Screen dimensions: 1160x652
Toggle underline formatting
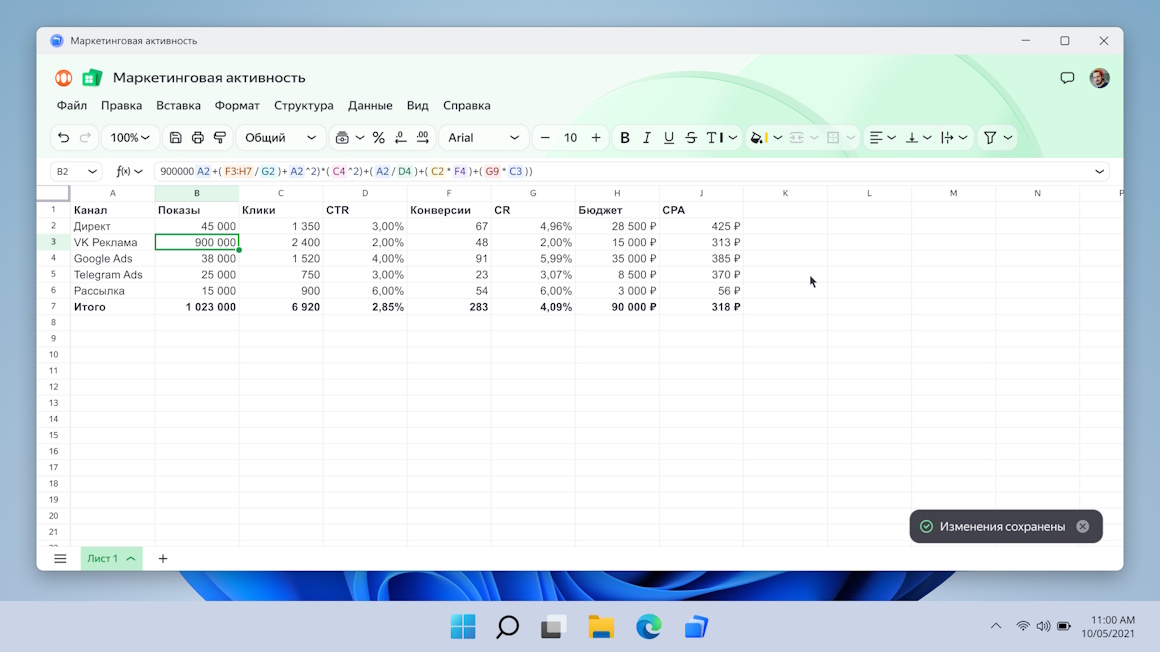tap(669, 138)
